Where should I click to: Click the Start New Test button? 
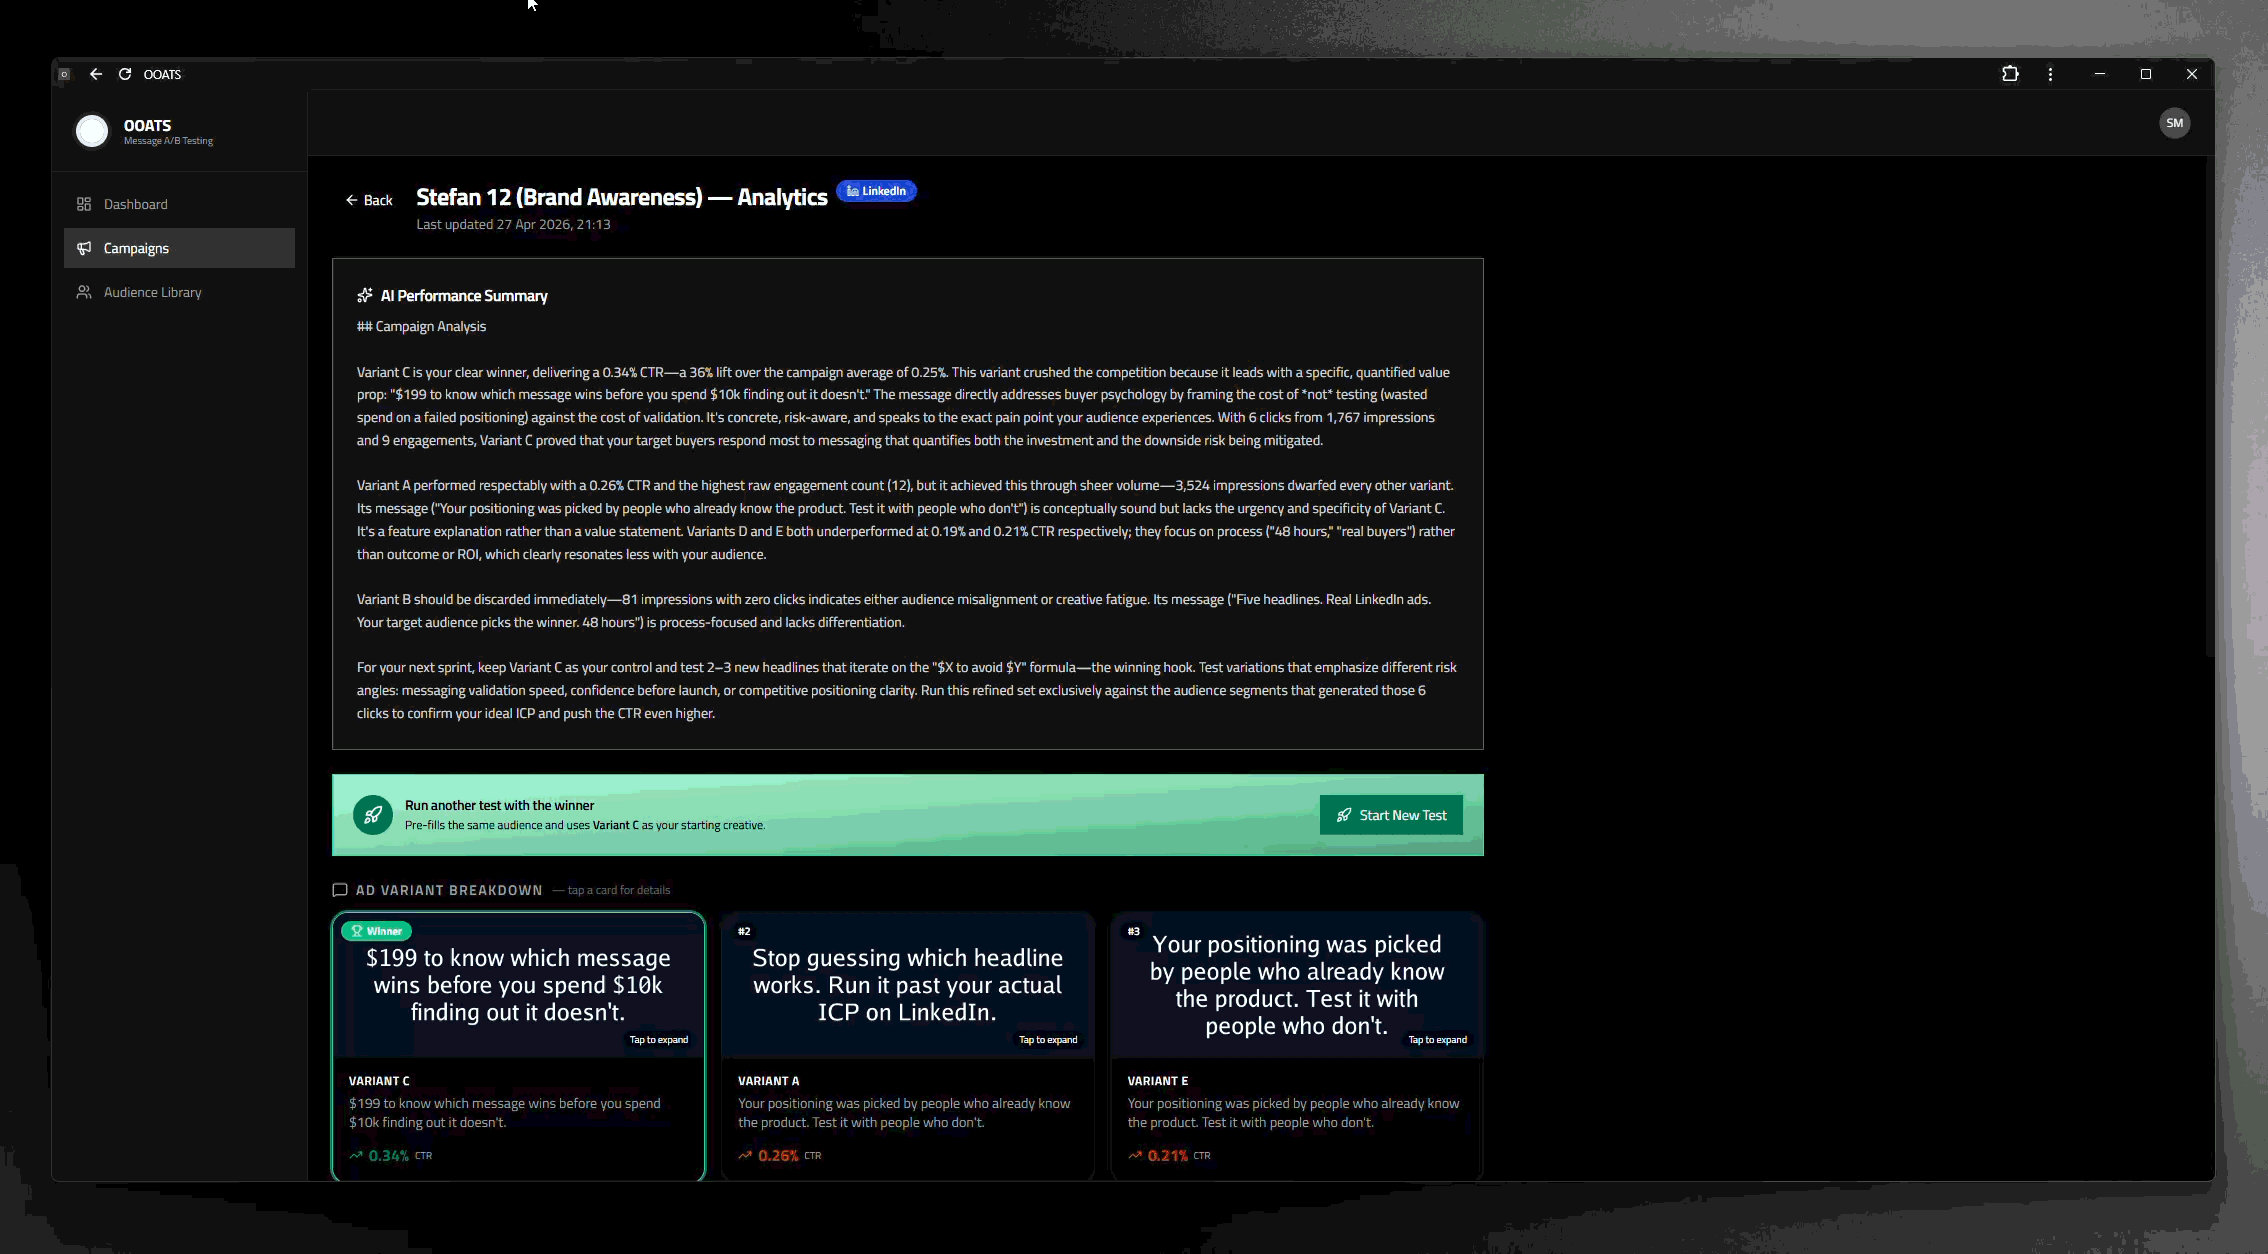(1391, 815)
